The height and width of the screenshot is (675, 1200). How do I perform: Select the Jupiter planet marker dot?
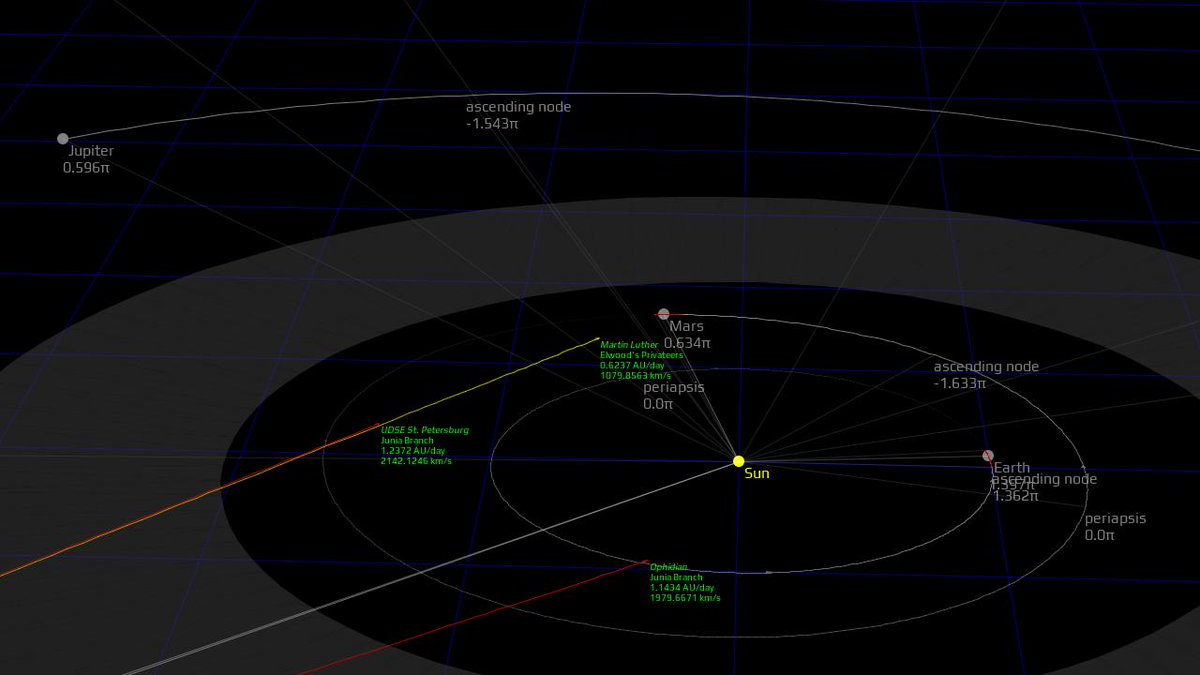pyautogui.click(x=63, y=139)
